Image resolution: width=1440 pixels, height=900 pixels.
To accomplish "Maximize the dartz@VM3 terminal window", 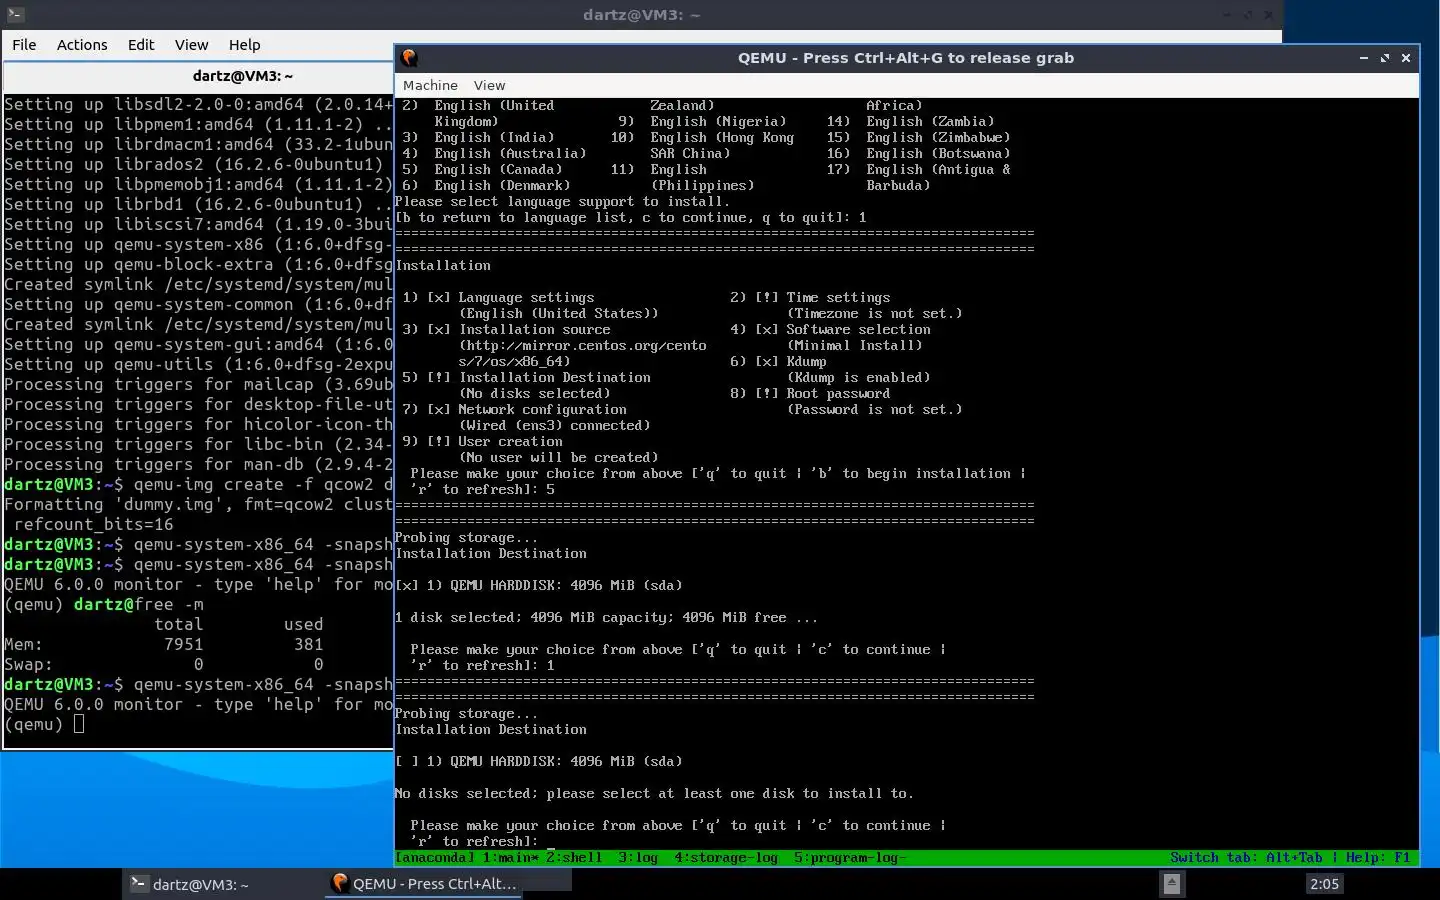I will click(1248, 15).
